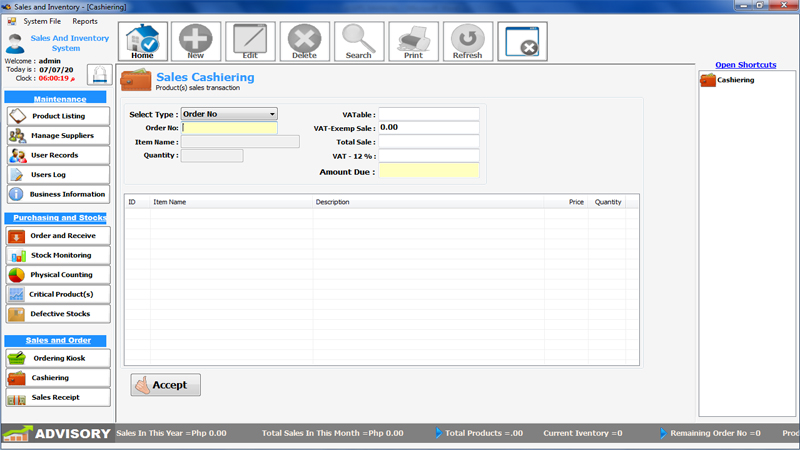Select Ordering Kiosk in sidebar
Image resolution: width=800 pixels, height=450 pixels.
tap(58, 358)
